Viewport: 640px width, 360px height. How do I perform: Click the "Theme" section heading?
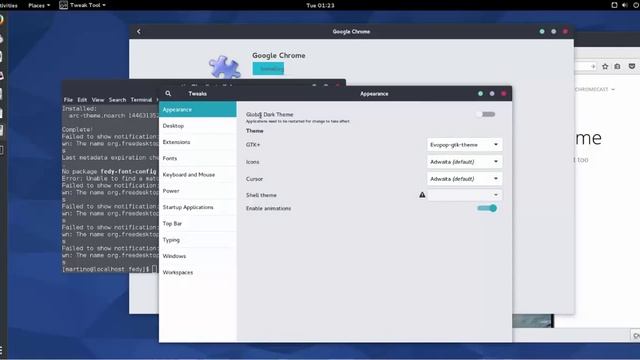pyautogui.click(x=255, y=131)
